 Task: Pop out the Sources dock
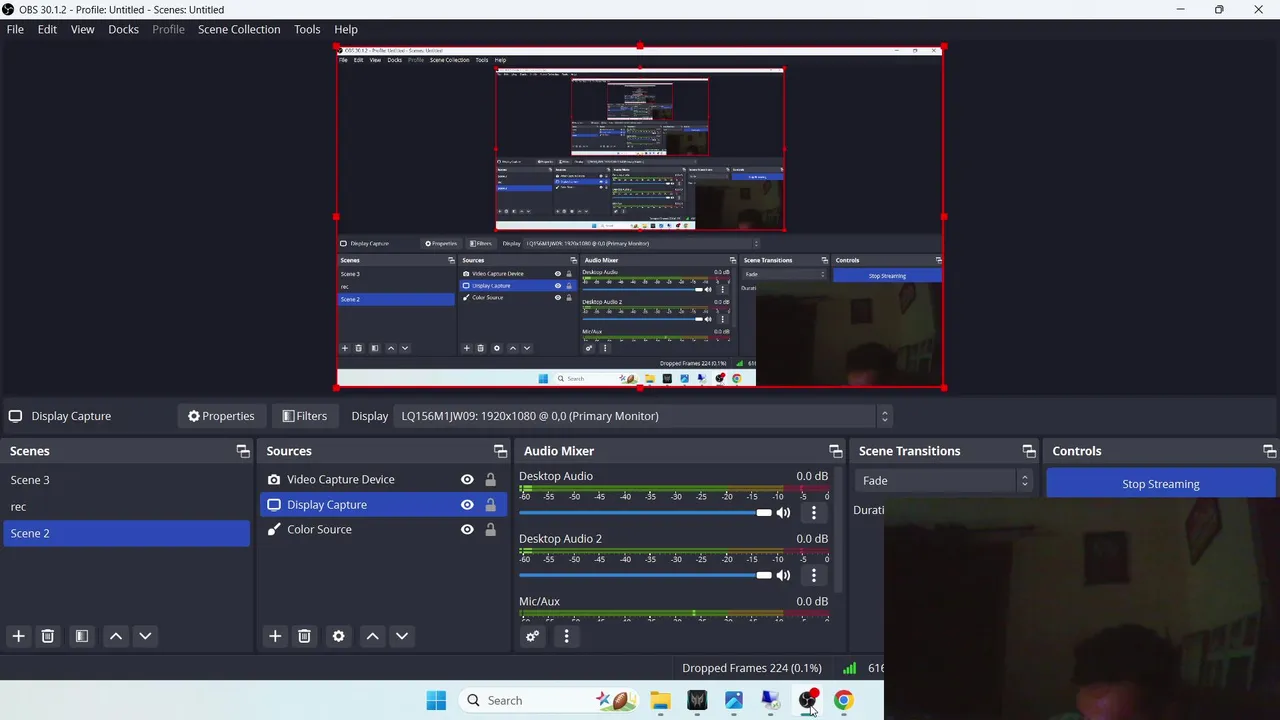coord(500,451)
